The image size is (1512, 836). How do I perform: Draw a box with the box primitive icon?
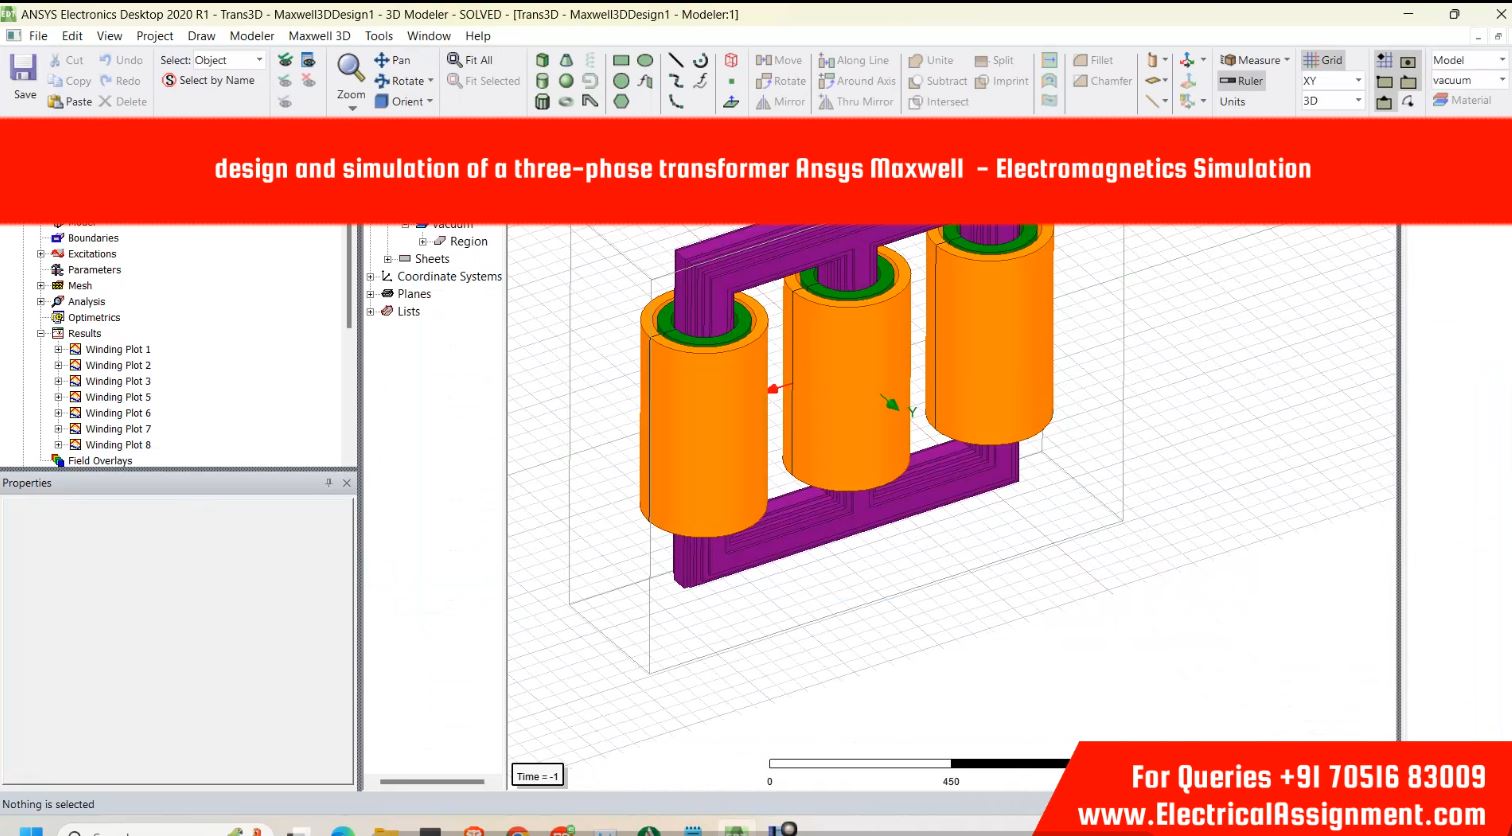(x=542, y=60)
